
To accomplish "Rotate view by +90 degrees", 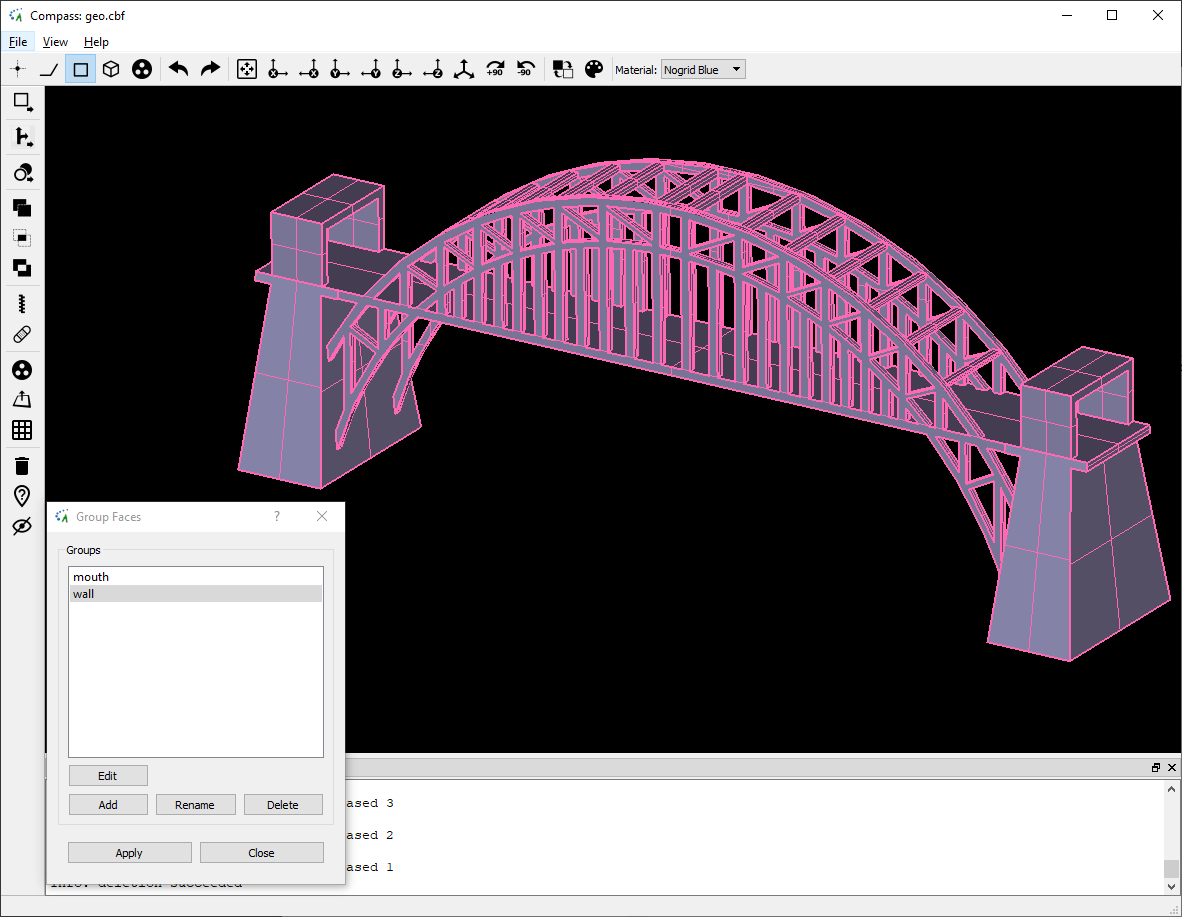I will click(x=495, y=69).
